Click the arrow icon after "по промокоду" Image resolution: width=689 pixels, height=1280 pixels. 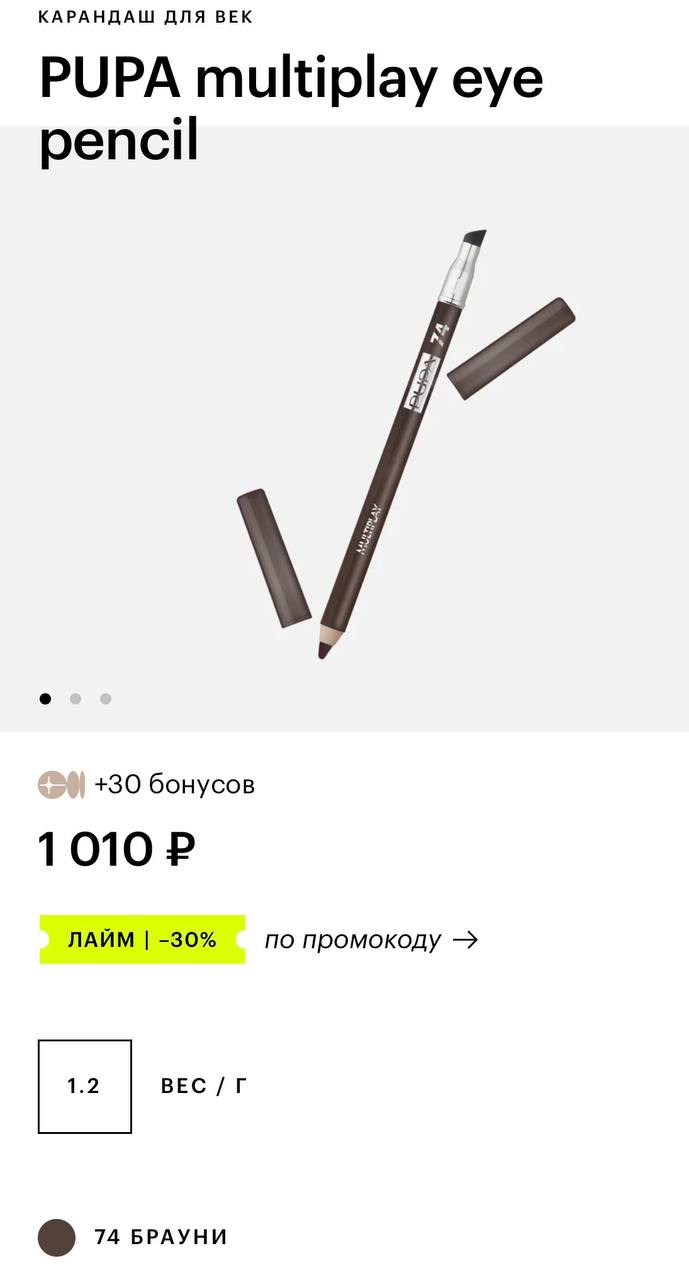click(466, 940)
